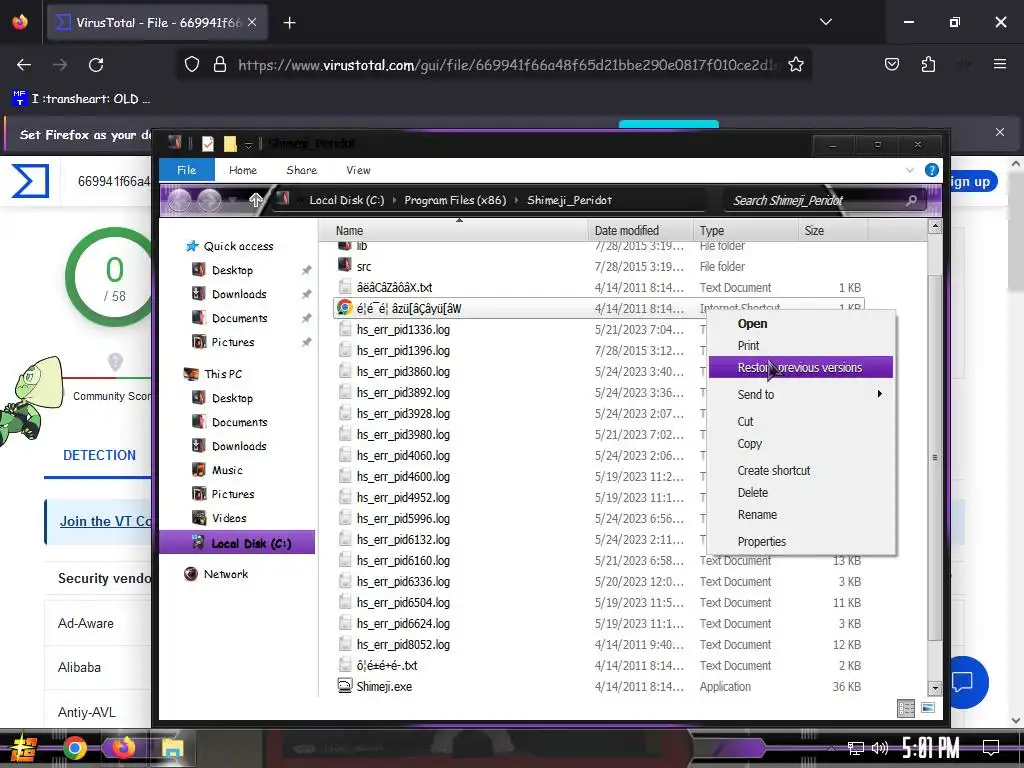Select This PC in navigation pane

[223, 374]
